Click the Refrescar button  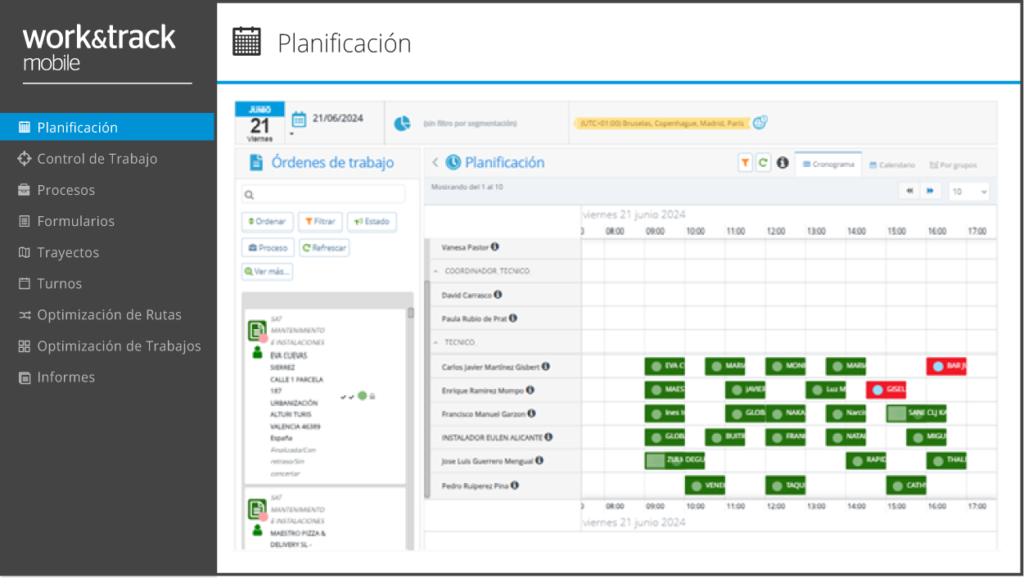click(324, 248)
